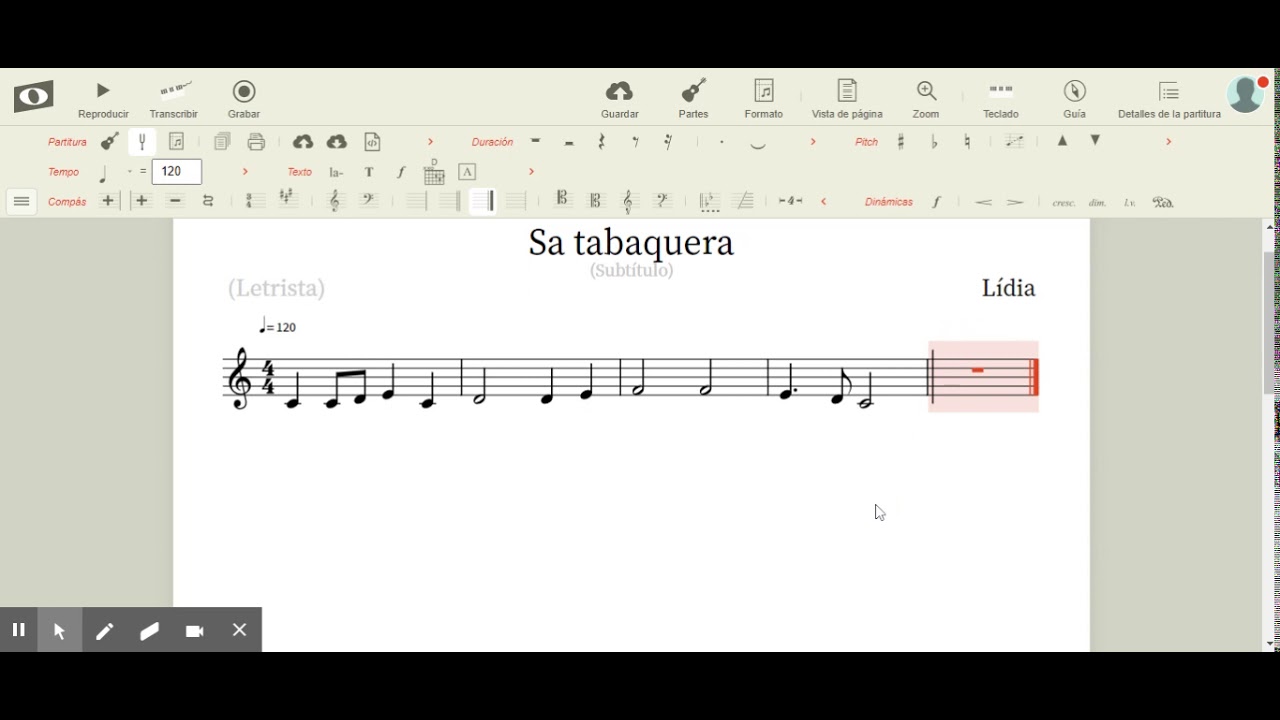Toggle the tuning fork concert pitch icon
1280x720 pixels.
tap(142, 142)
